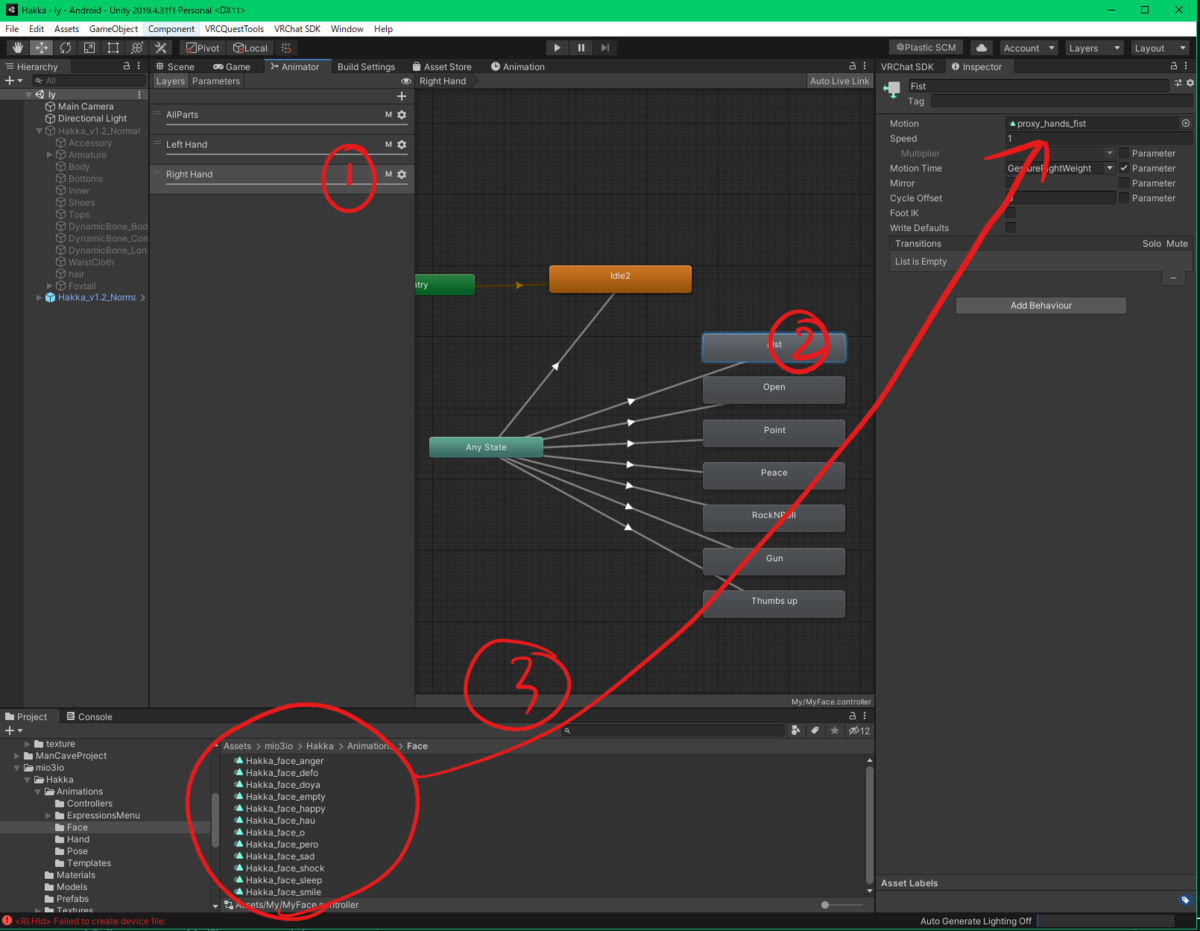Screen dimensions: 1200x931
Task: Open custom editor tools icon
Action: point(161,48)
